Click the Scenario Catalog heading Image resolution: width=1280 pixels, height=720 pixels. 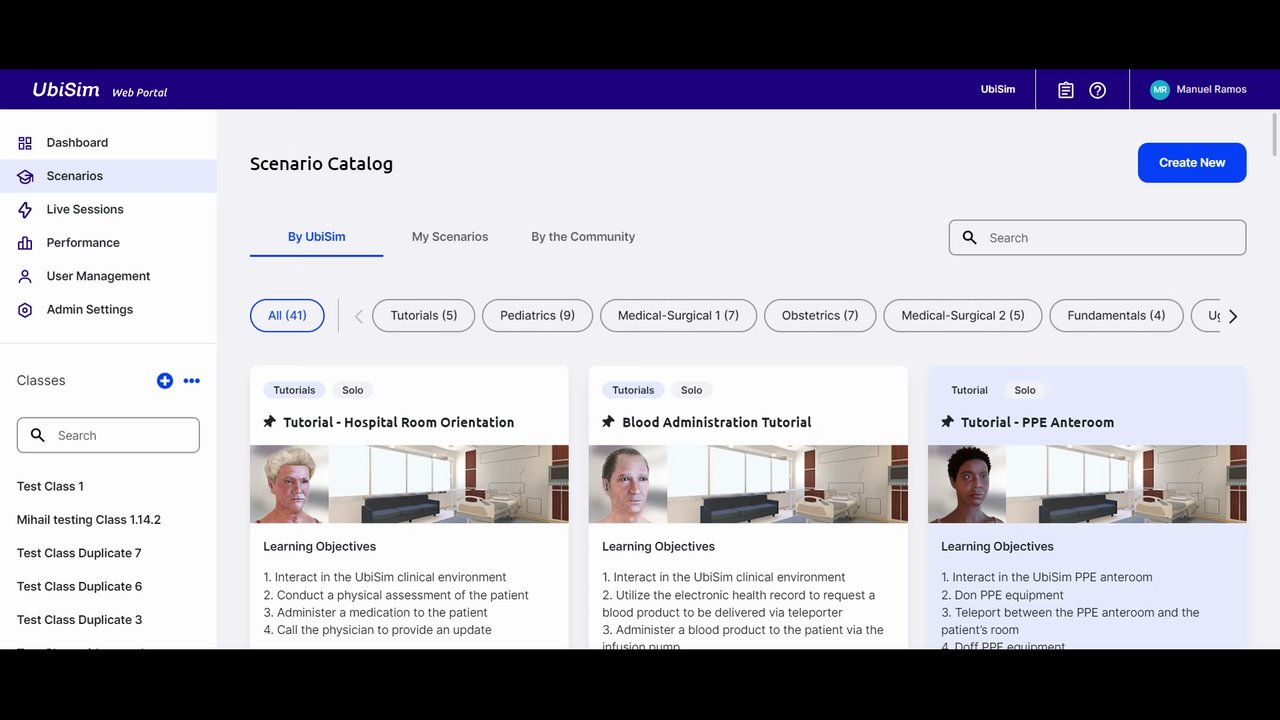tap(321, 164)
